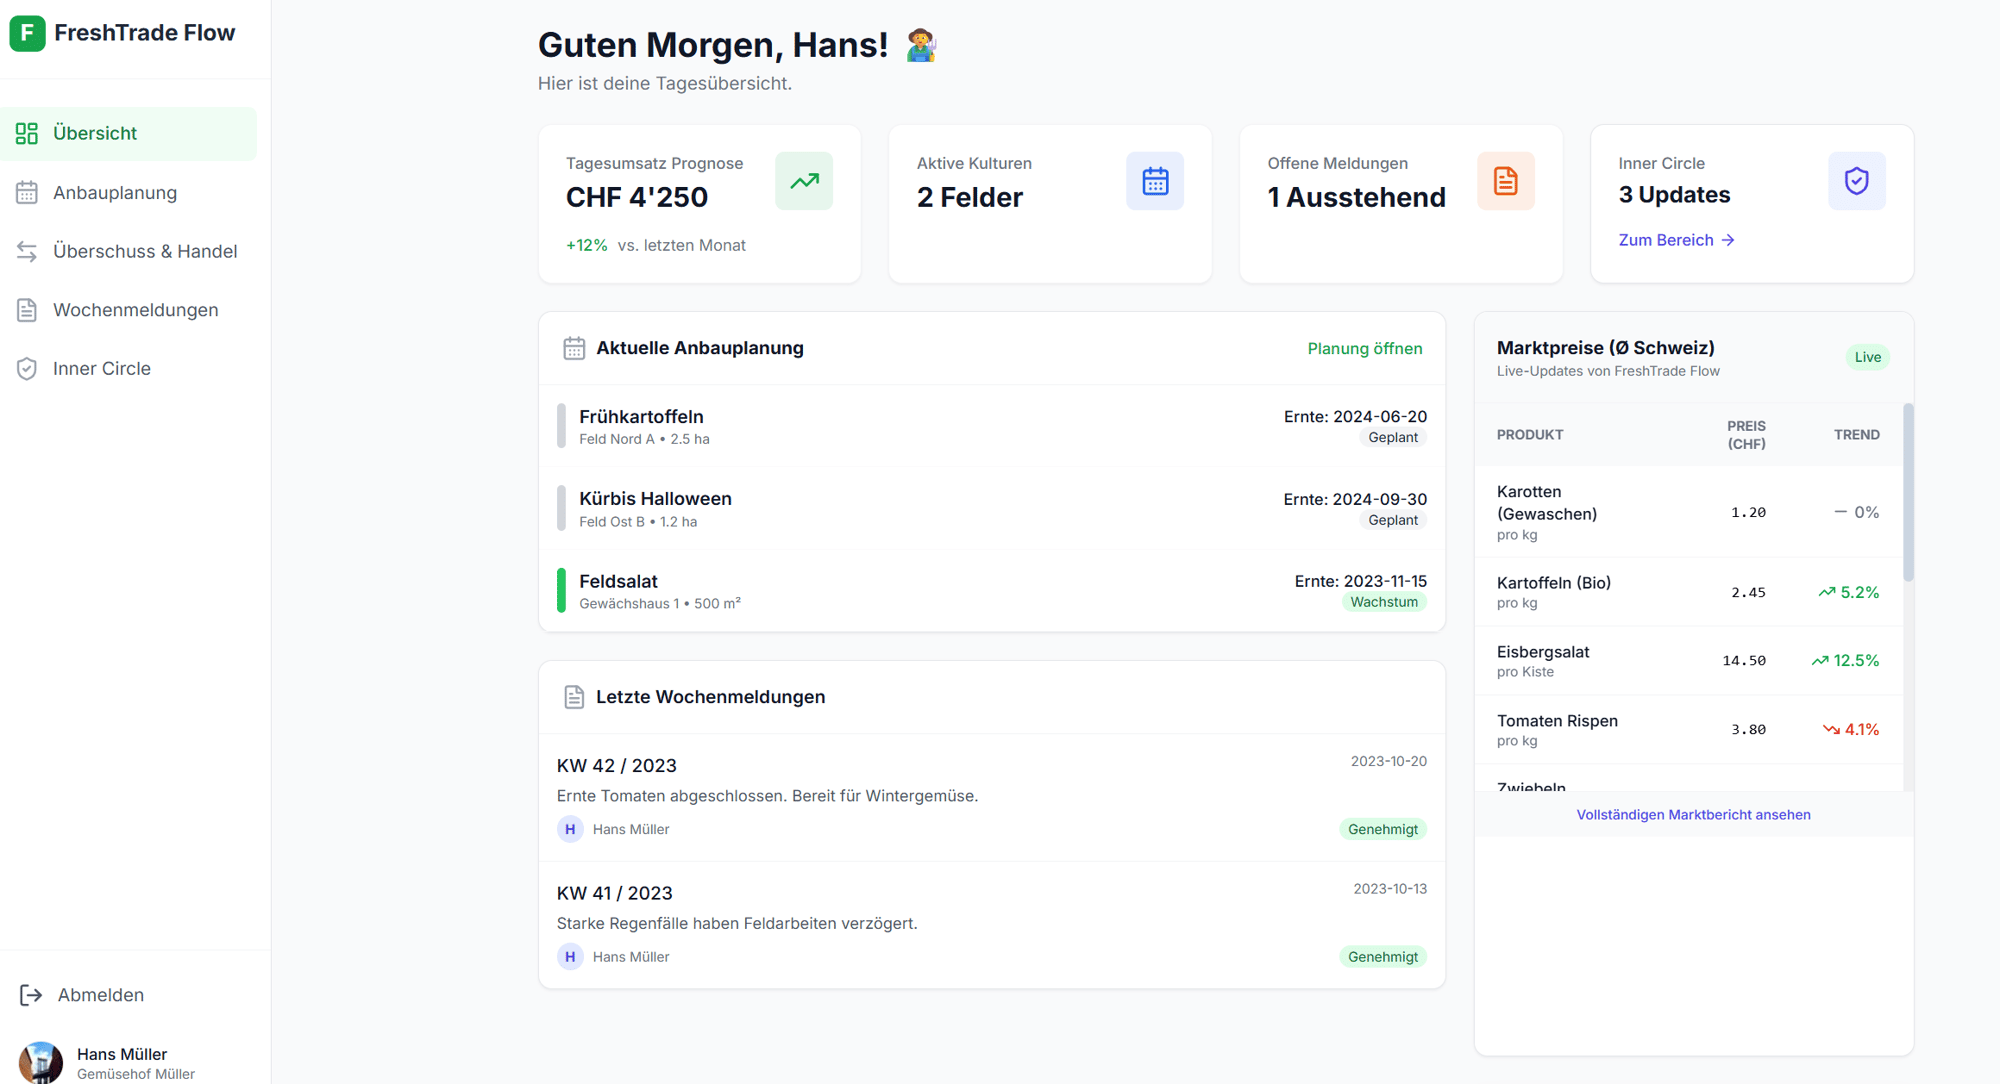2000x1084 pixels.
Task: Click the calendar icon on Aktive Kulturen card
Action: coord(1155,181)
